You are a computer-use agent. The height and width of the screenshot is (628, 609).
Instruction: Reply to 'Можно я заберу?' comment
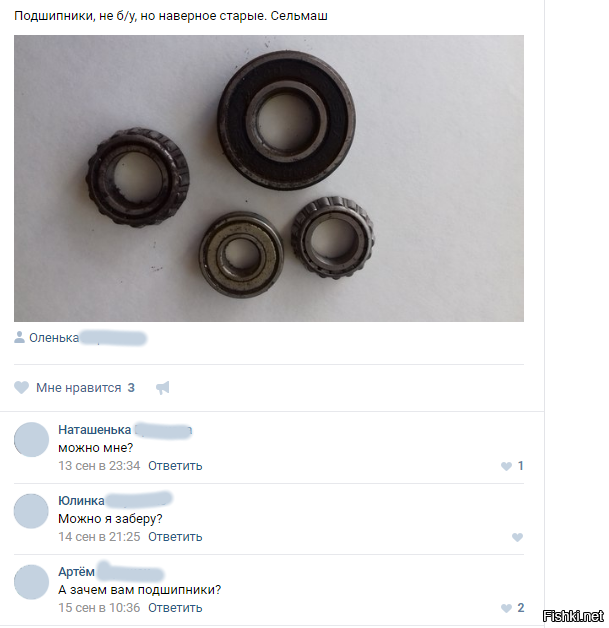175,537
